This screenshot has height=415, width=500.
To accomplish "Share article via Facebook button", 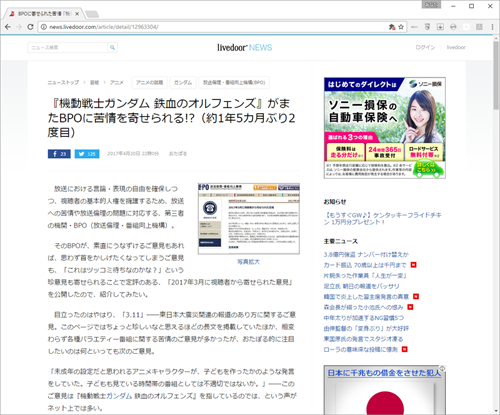I will tap(59, 154).
